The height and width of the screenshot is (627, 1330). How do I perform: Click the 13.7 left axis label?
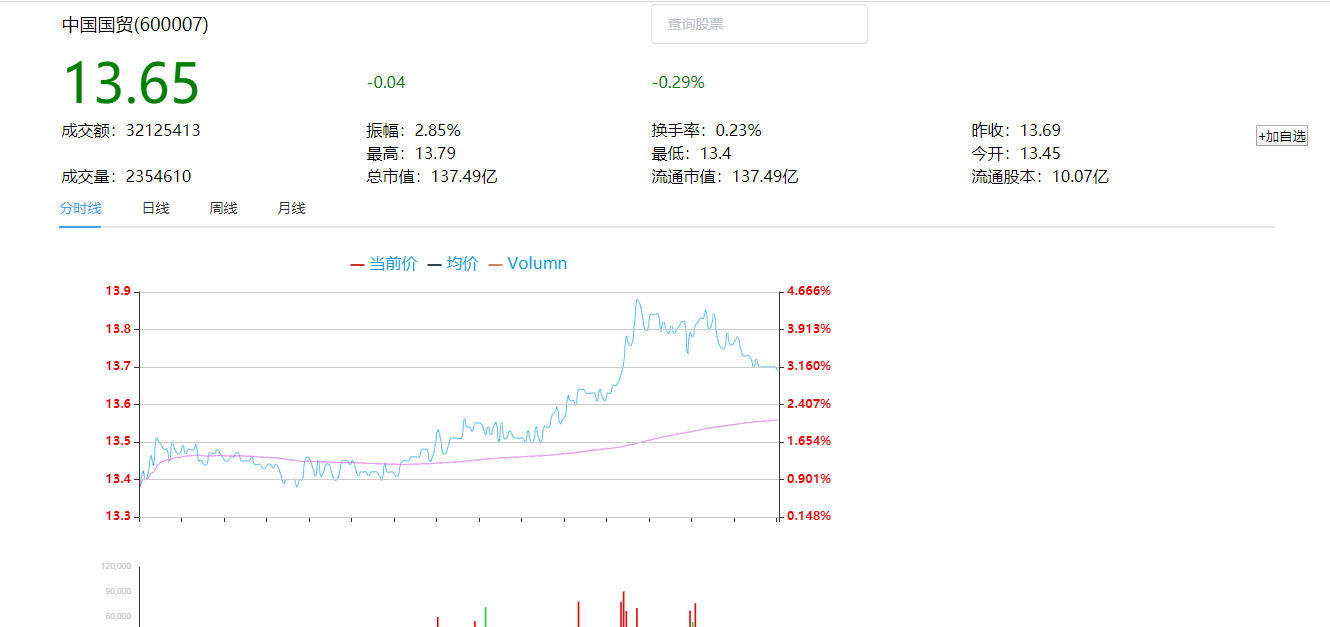[x=117, y=367]
